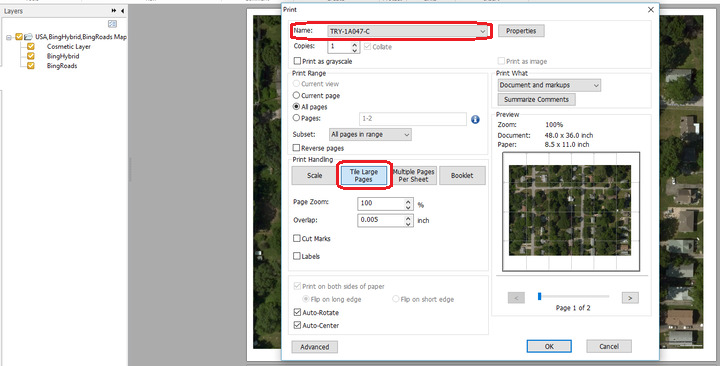The width and height of the screenshot is (720, 366).
Task: Collapse the USA,BingHybrid,BingRoads Map tree node
Action: (9, 38)
